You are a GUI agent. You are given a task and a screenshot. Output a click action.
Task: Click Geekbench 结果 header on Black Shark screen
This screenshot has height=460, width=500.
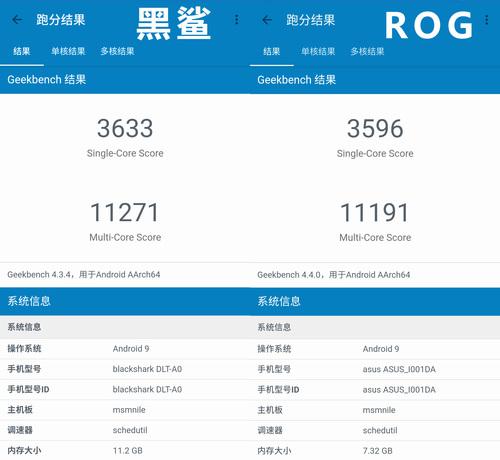click(x=47, y=80)
